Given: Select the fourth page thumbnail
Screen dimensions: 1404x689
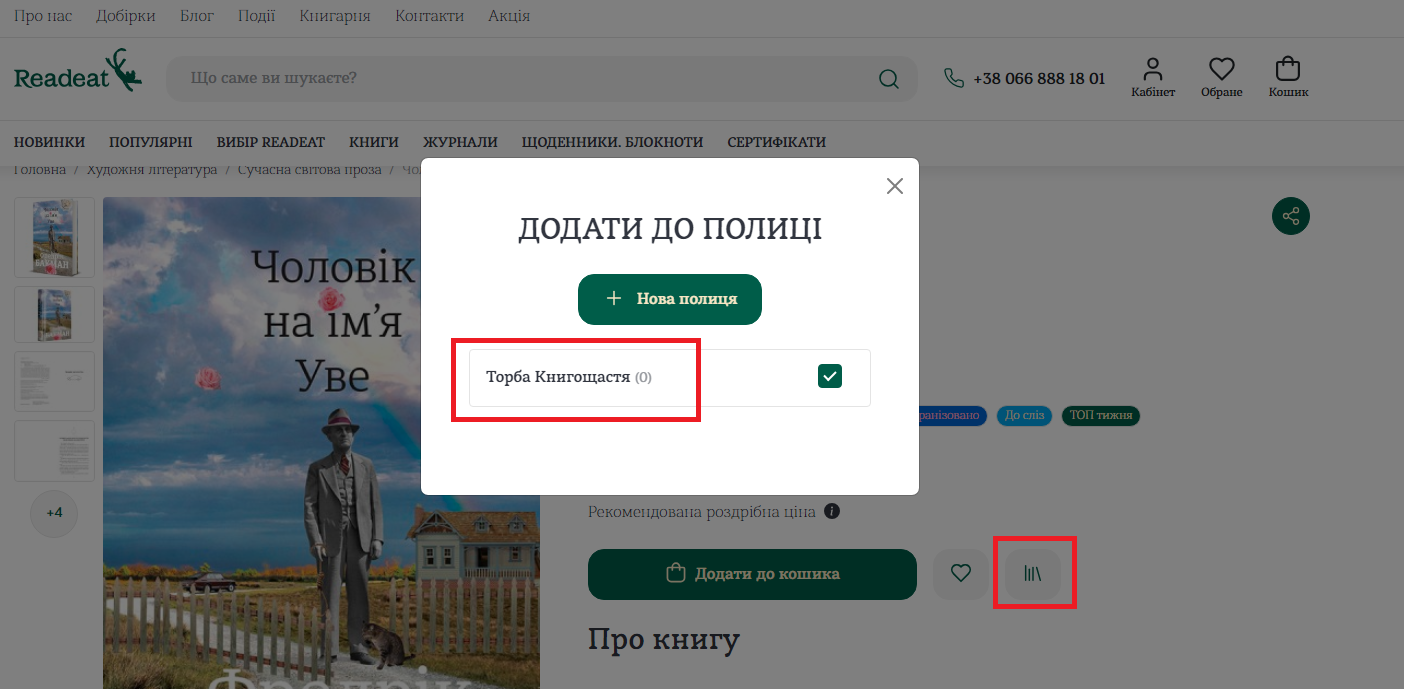Looking at the screenshot, I should click(x=54, y=451).
